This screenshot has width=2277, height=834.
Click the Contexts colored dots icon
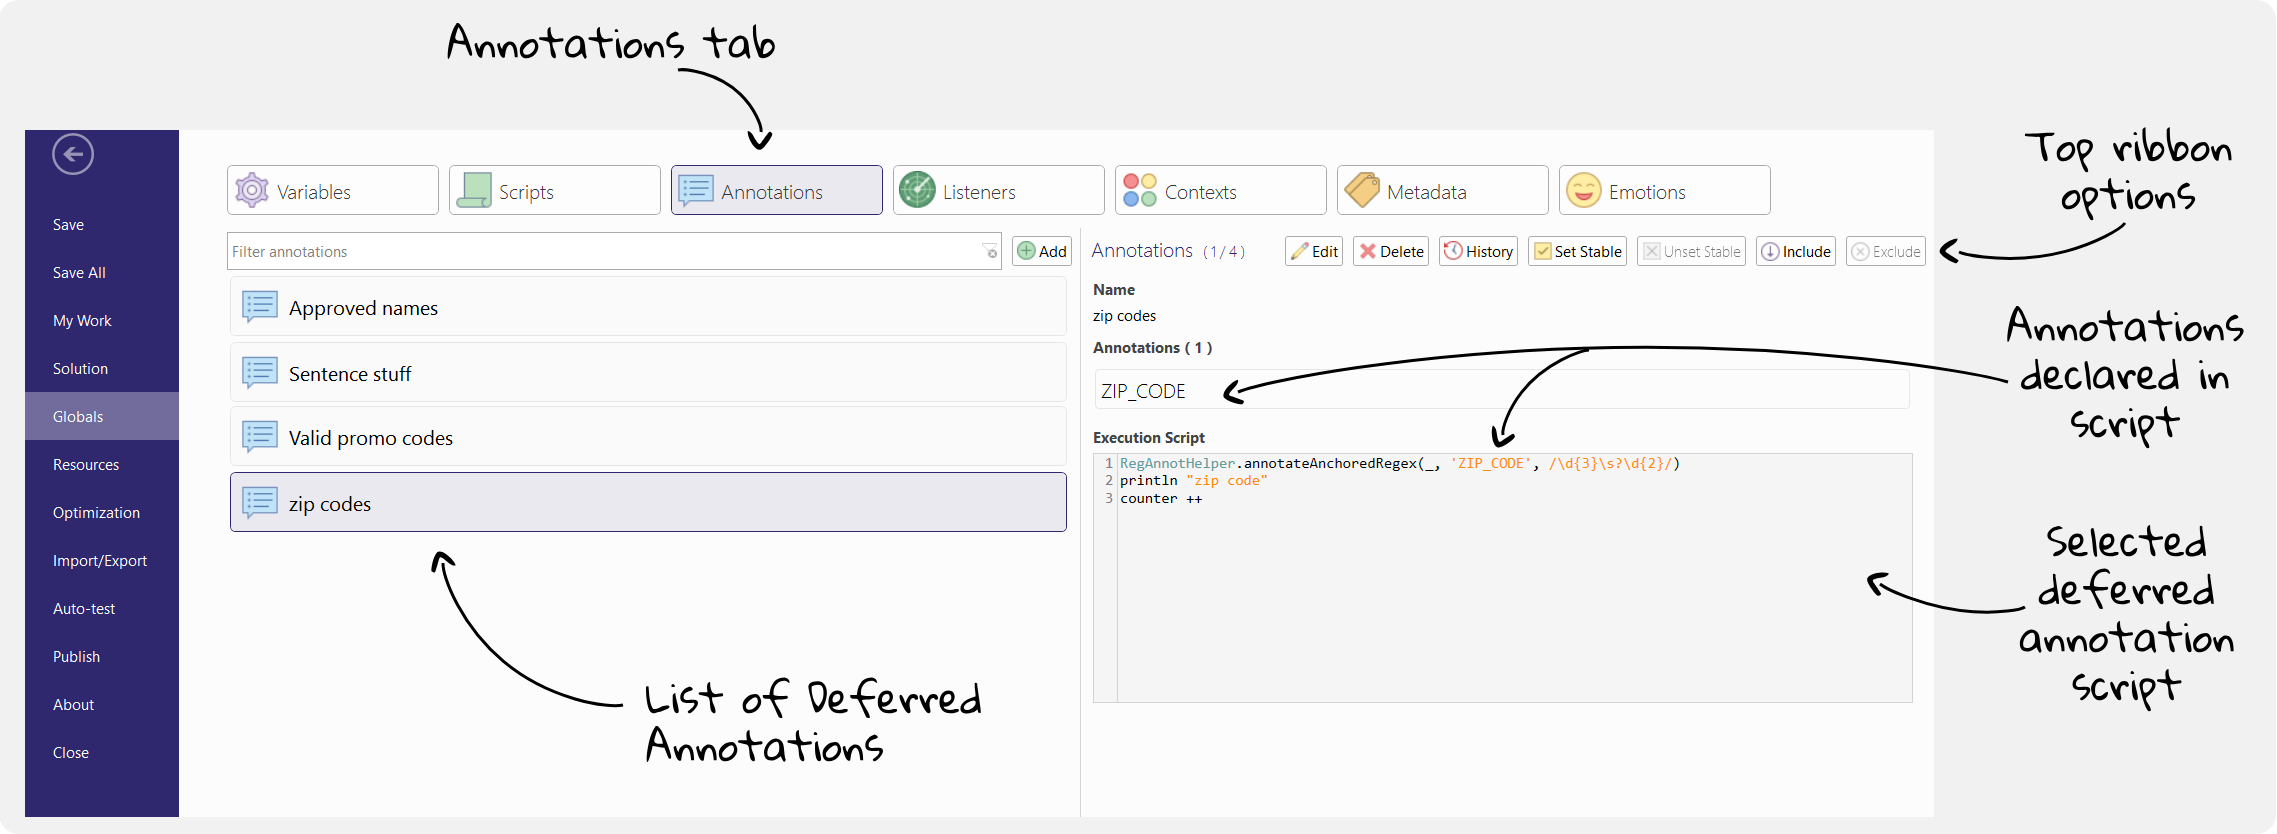coord(1140,190)
